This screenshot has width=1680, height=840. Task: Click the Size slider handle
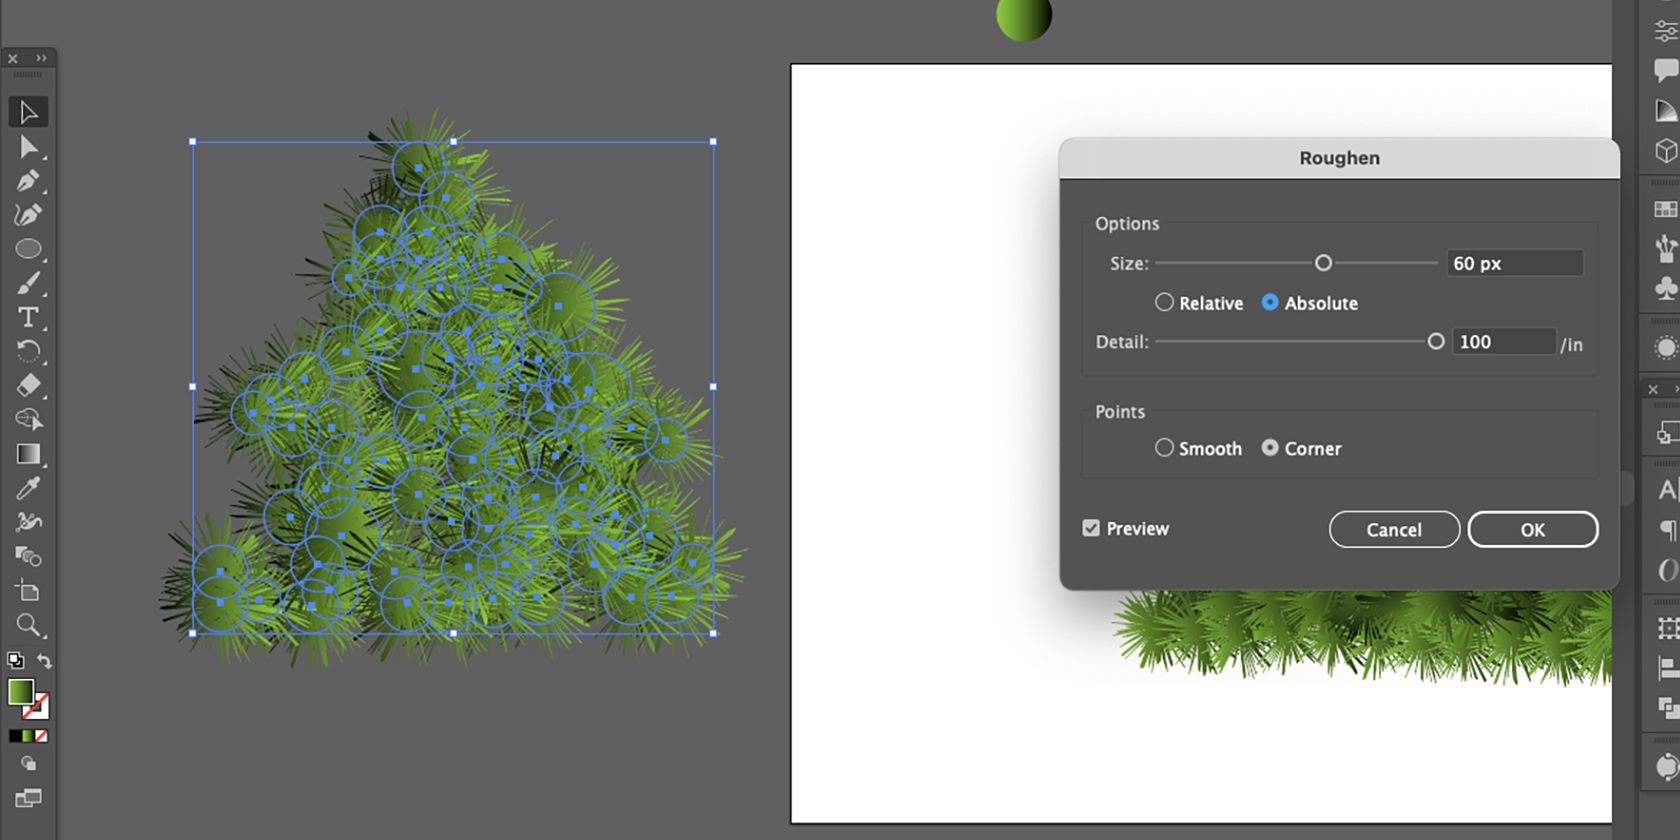1323,263
